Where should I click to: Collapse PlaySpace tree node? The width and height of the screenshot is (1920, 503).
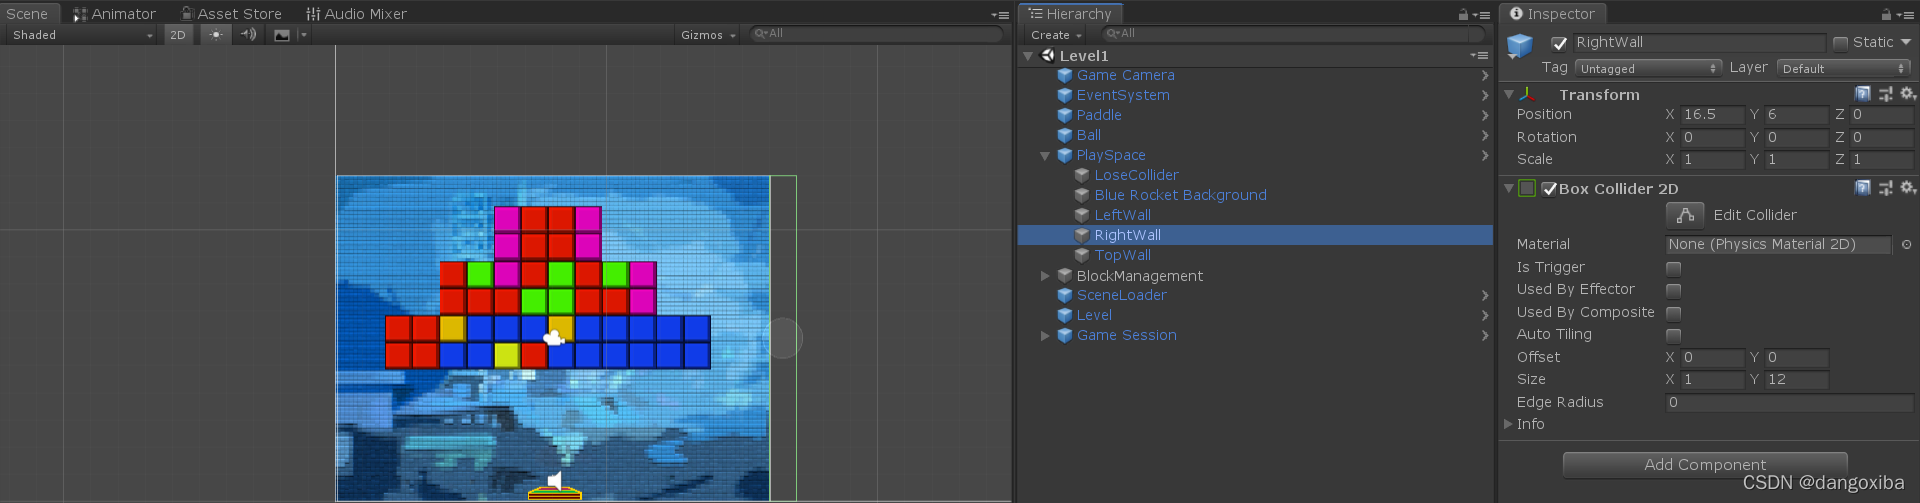tap(1045, 156)
